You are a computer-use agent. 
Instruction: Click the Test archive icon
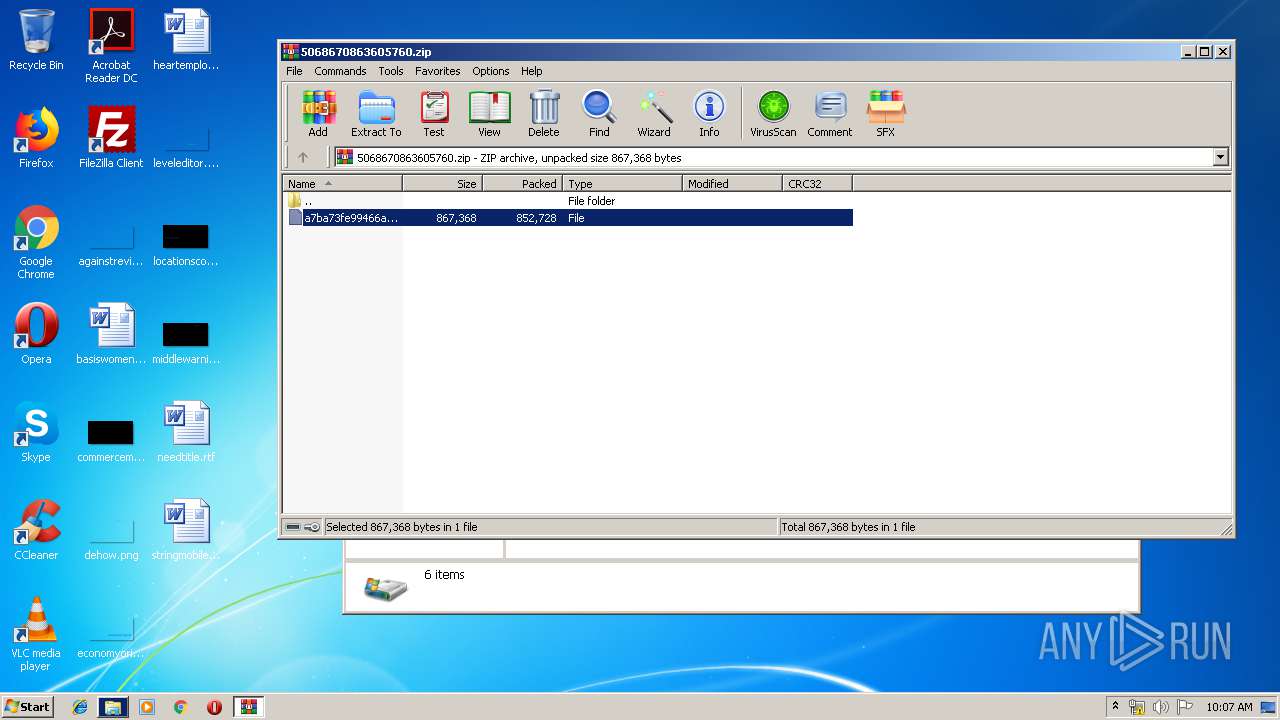pos(434,113)
